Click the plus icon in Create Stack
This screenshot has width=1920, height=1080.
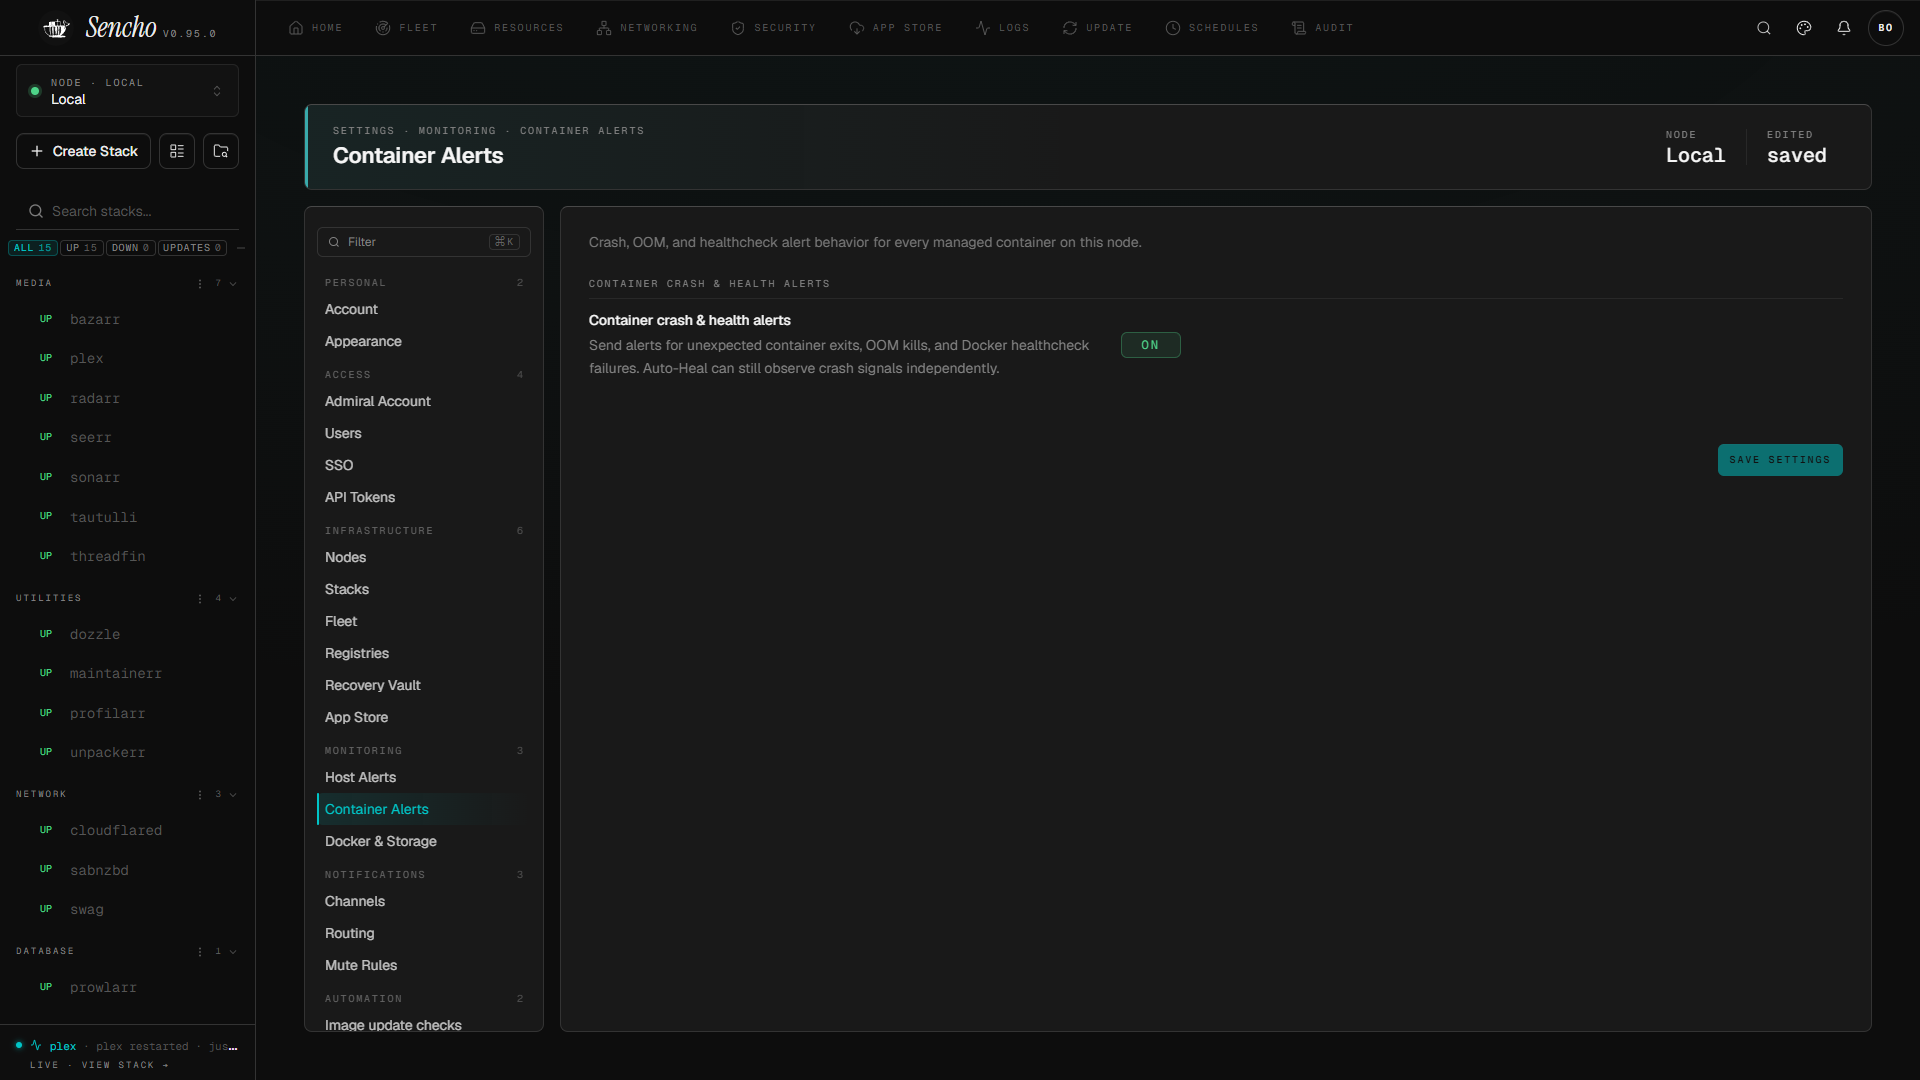tap(37, 151)
